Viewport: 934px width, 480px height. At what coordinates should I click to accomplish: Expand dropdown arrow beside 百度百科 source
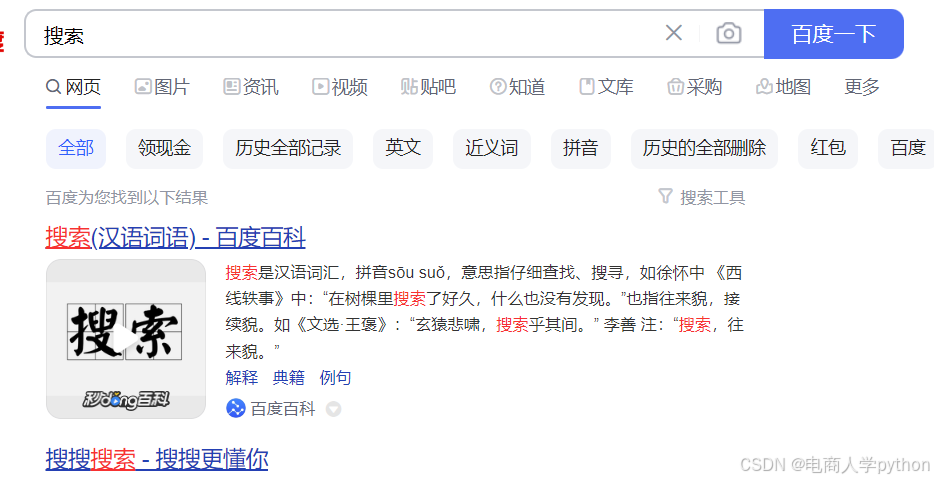[x=334, y=409]
